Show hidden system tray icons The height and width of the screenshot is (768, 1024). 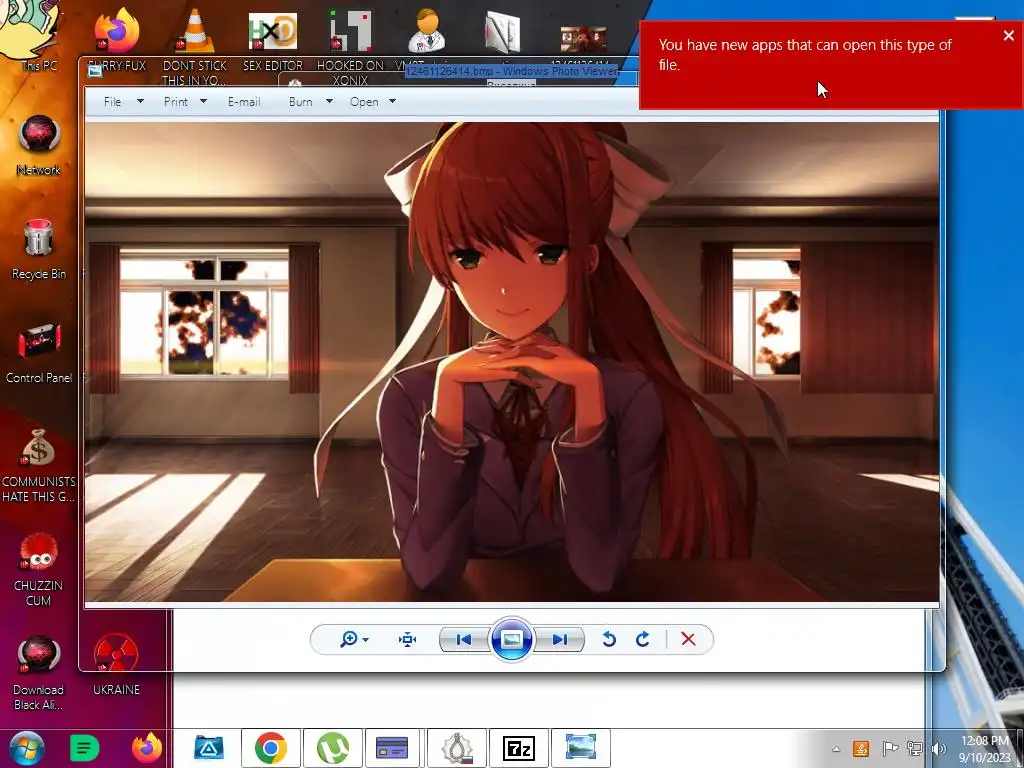point(836,749)
